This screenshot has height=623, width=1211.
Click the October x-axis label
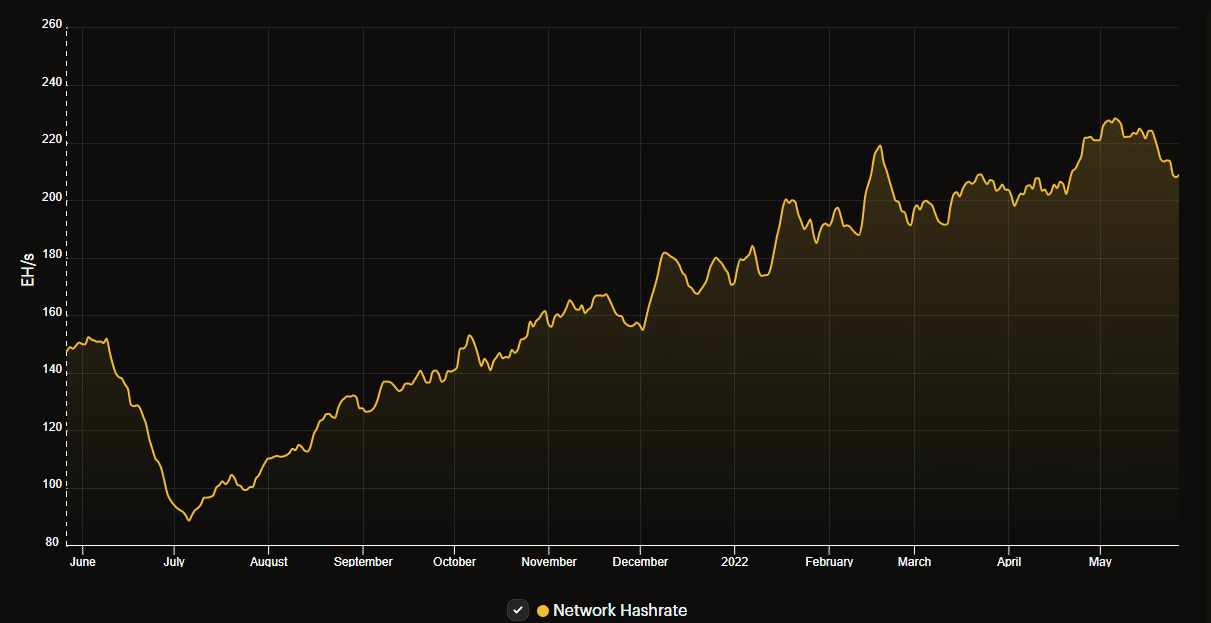454,562
